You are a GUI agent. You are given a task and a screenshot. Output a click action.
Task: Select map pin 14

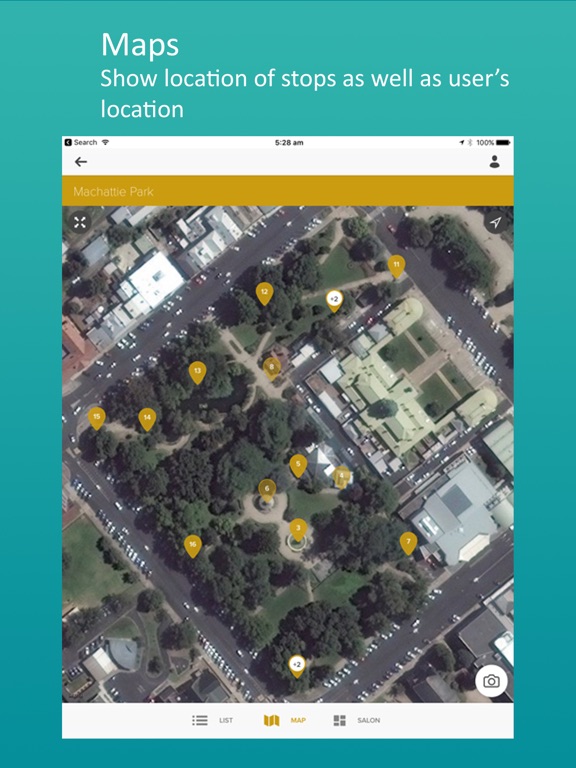pos(147,419)
